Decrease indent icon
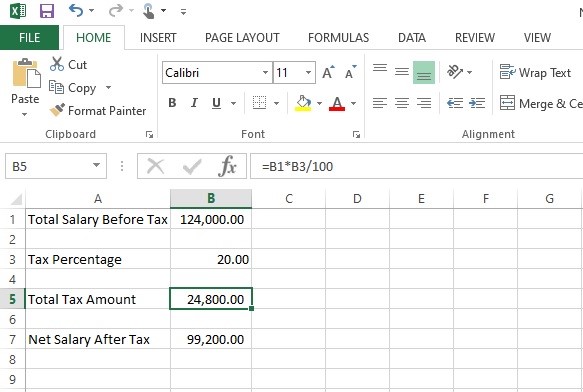 click(x=455, y=103)
